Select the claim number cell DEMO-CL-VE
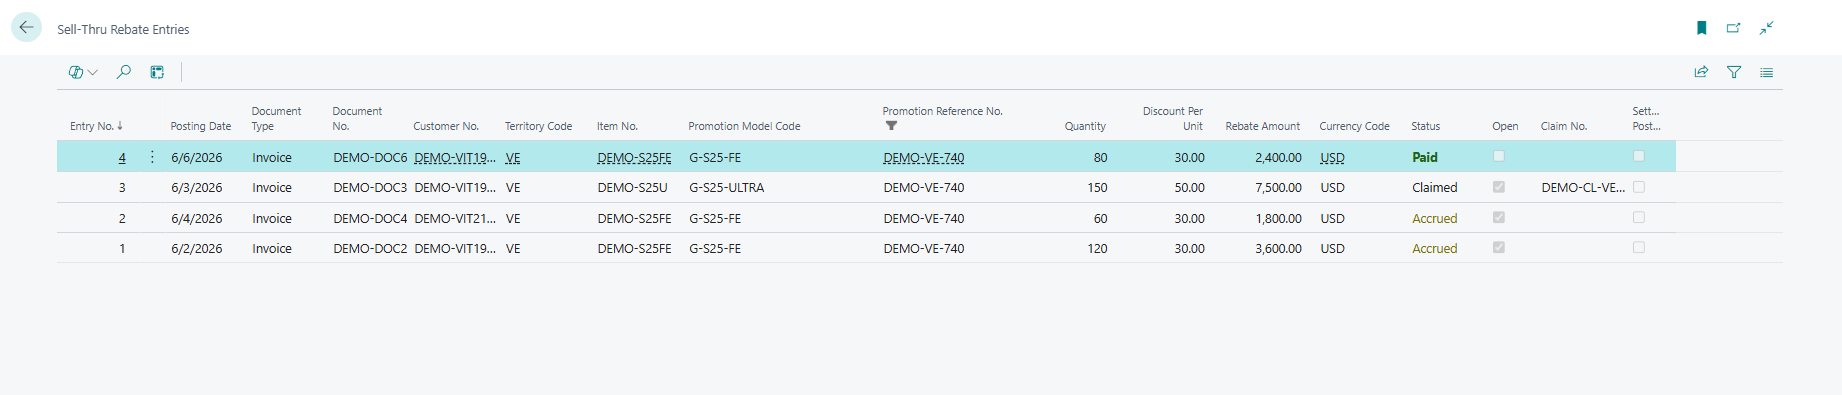Screen dimensions: 1842x395 coord(1583,187)
